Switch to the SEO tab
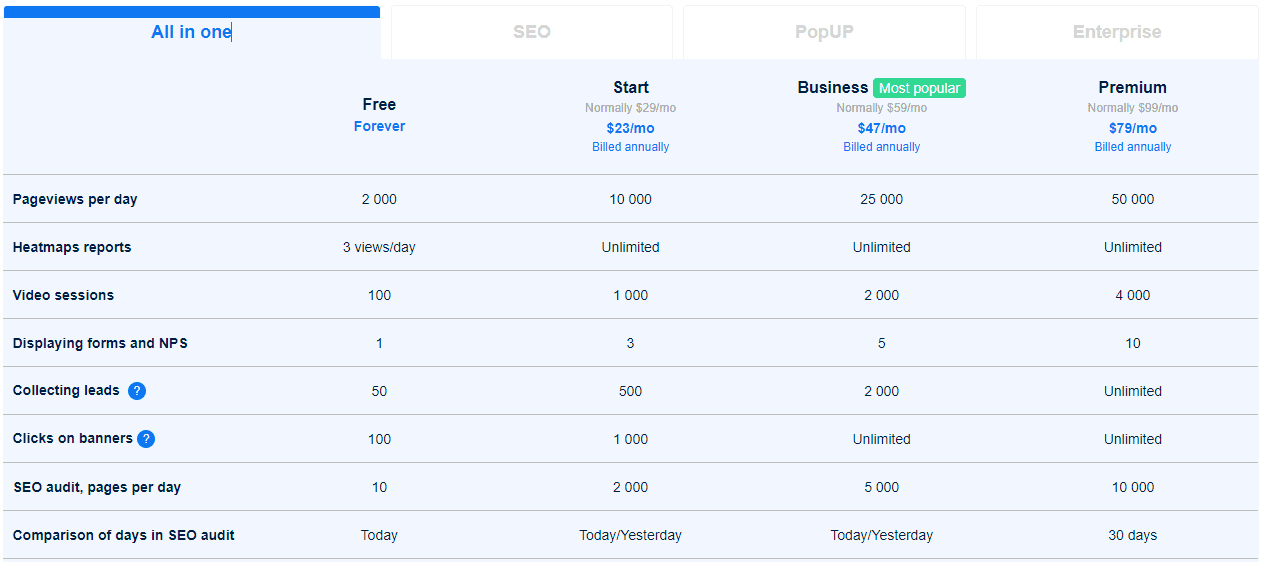Image resolution: width=1265 pixels, height=562 pixels. (531, 32)
